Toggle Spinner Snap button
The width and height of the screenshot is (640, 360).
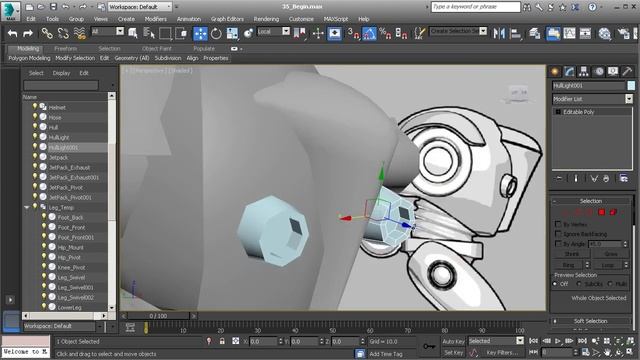pyautogui.click(x=401, y=33)
